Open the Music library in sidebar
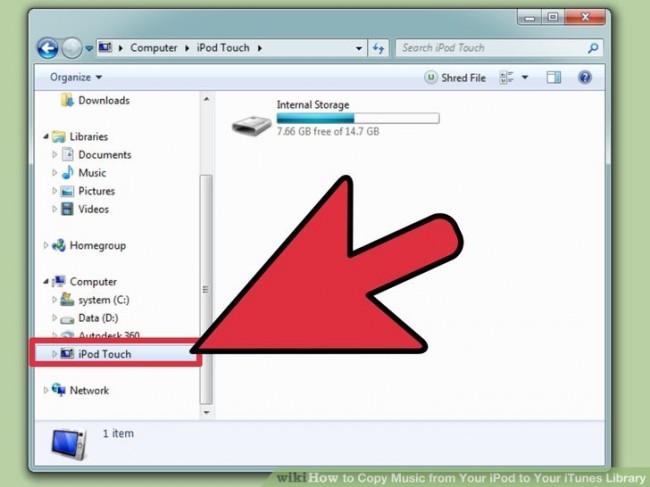The height and width of the screenshot is (487, 650). (x=92, y=173)
